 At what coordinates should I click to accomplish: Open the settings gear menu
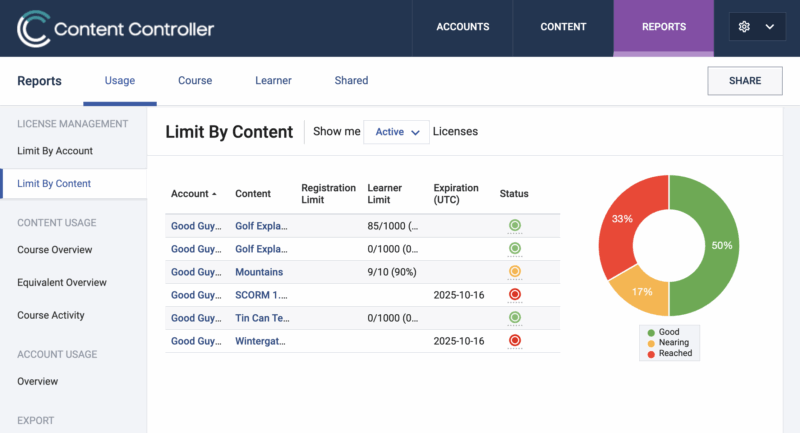[744, 27]
